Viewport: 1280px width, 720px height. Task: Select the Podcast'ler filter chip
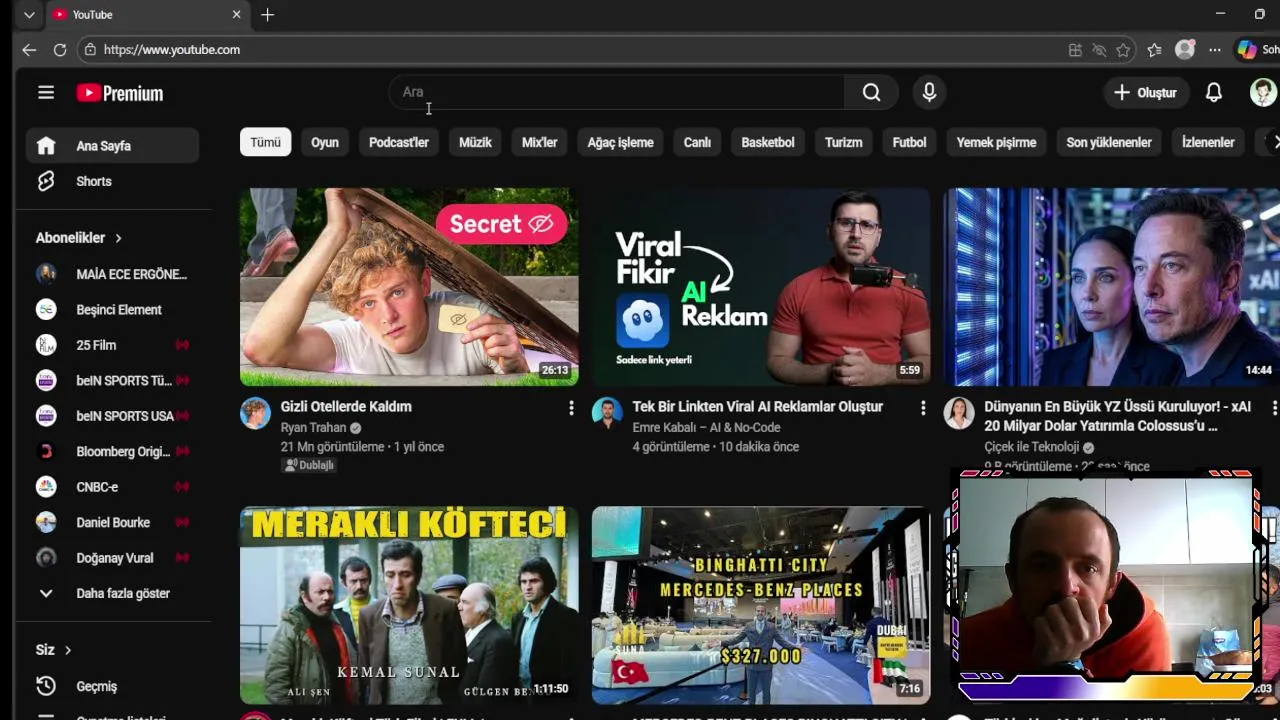click(x=399, y=142)
